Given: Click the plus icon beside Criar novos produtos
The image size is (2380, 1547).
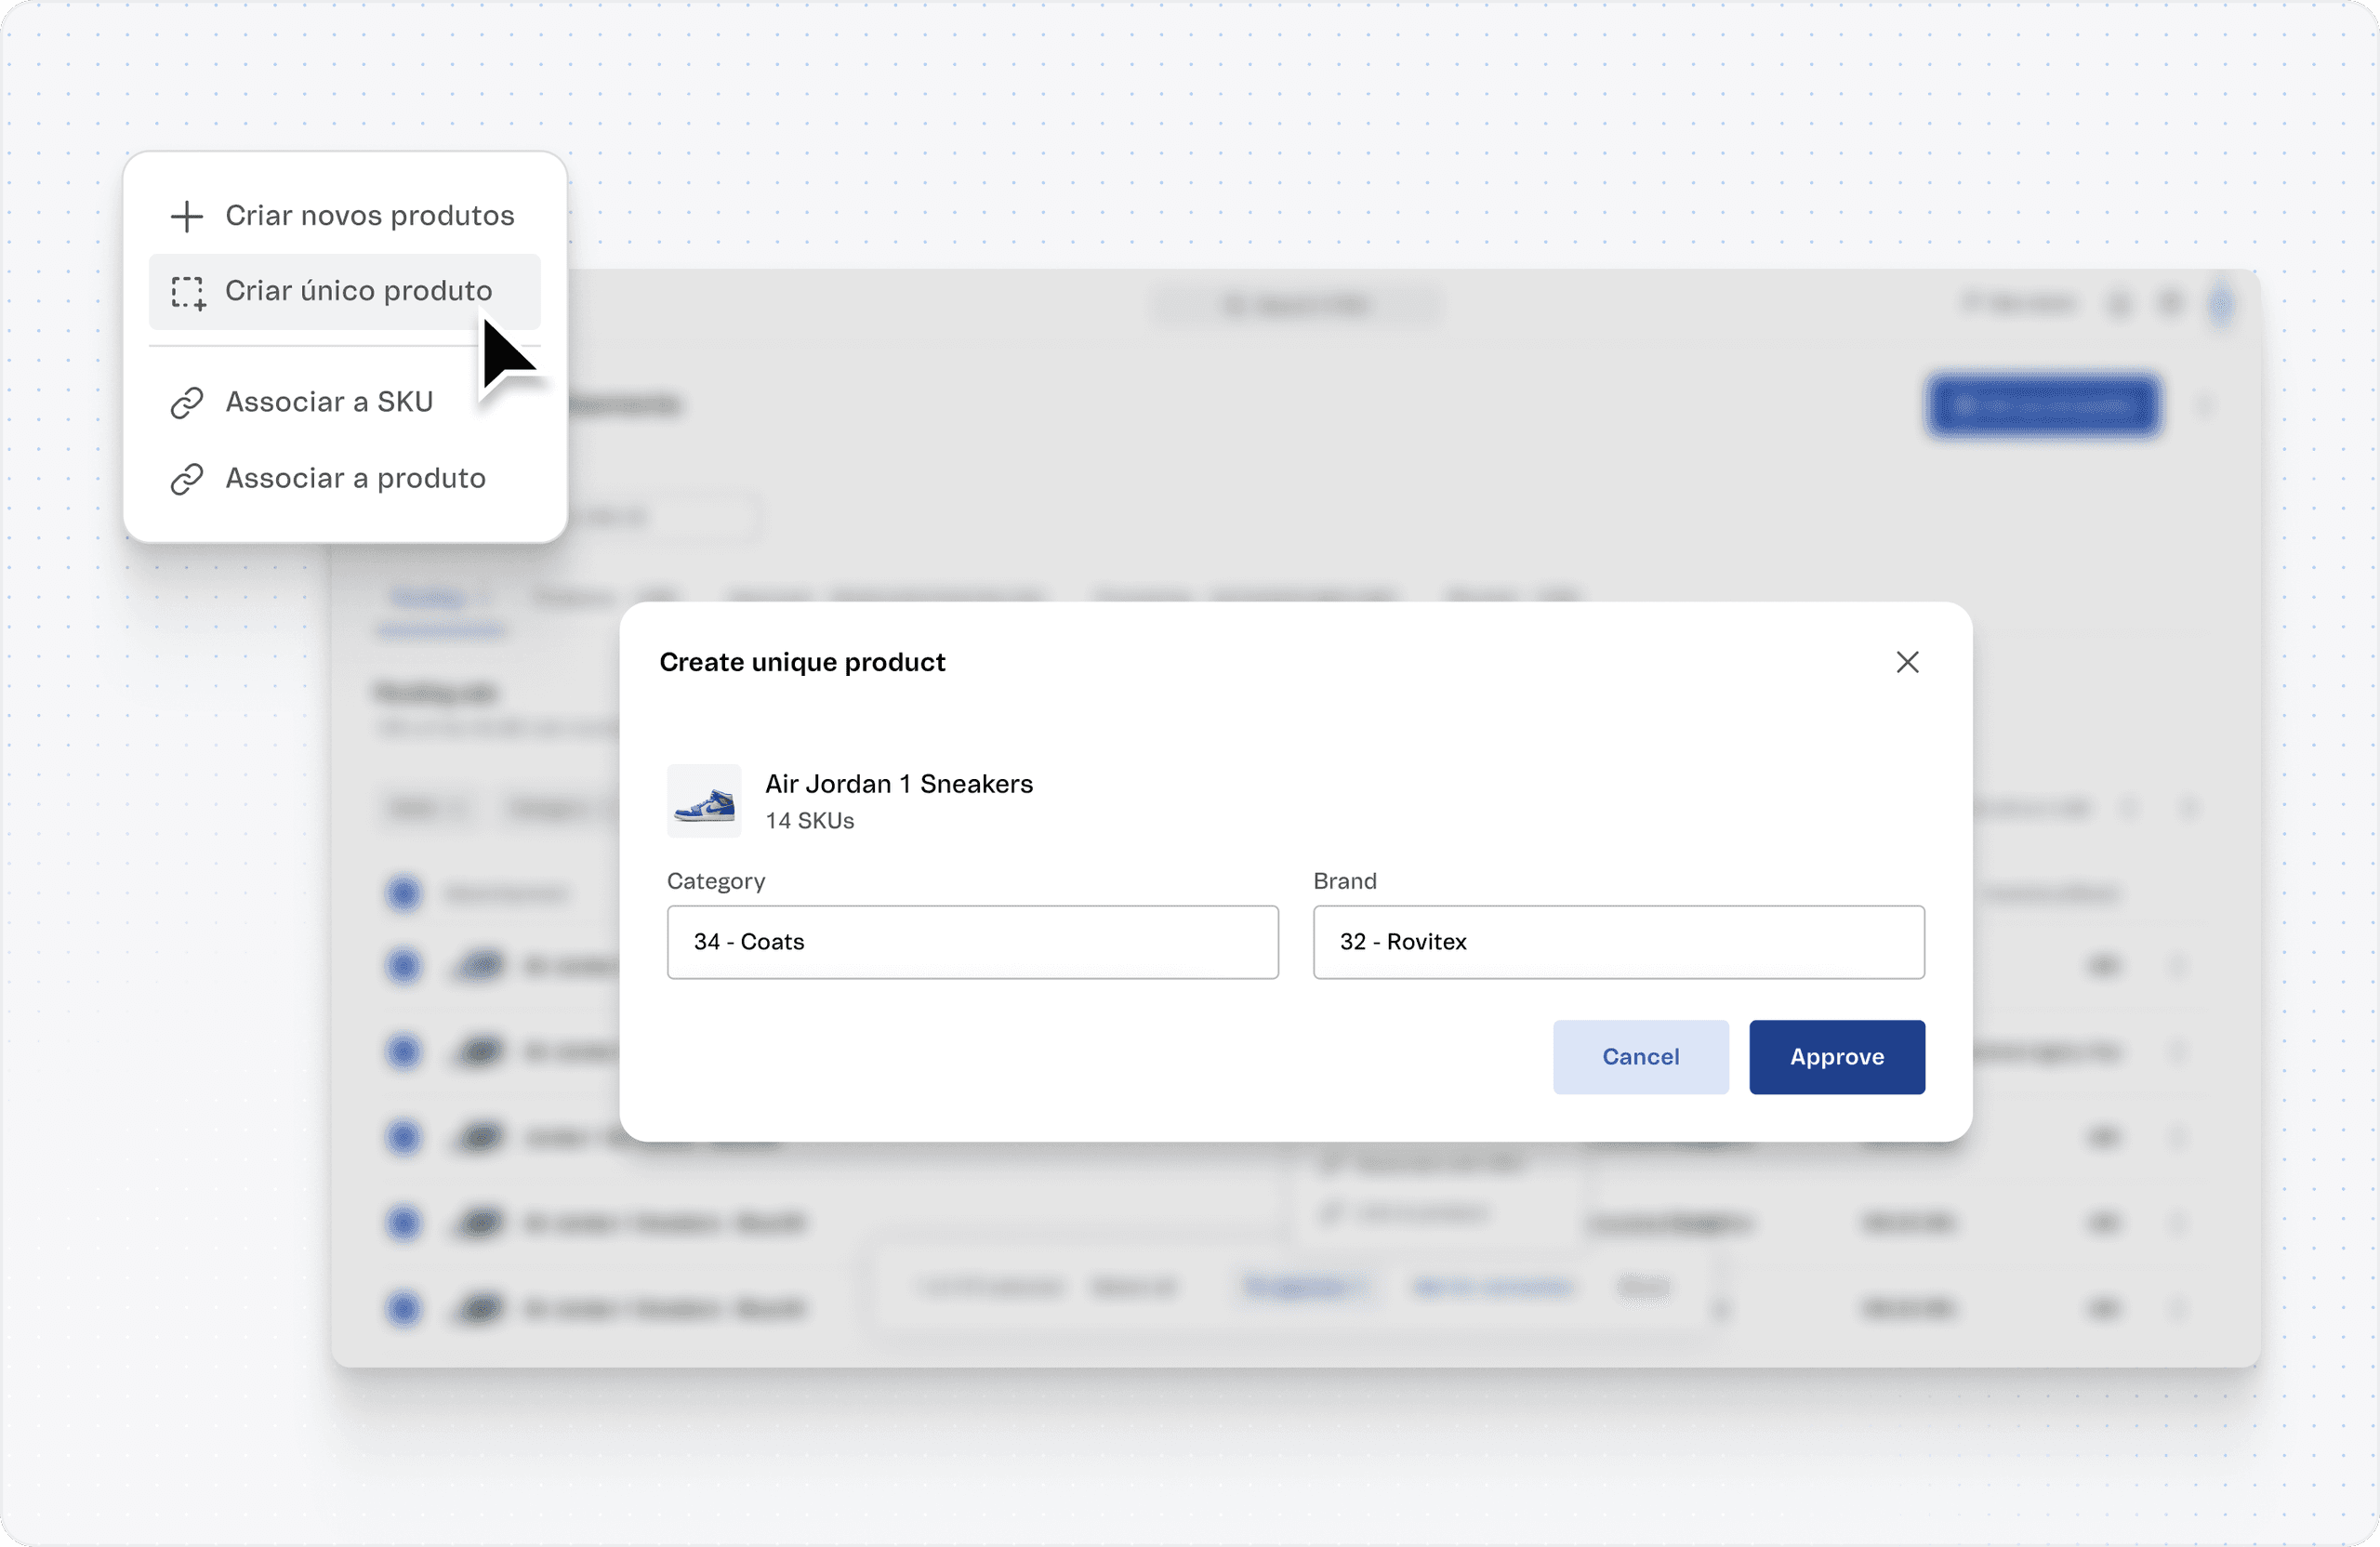Looking at the screenshot, I should click(187, 216).
